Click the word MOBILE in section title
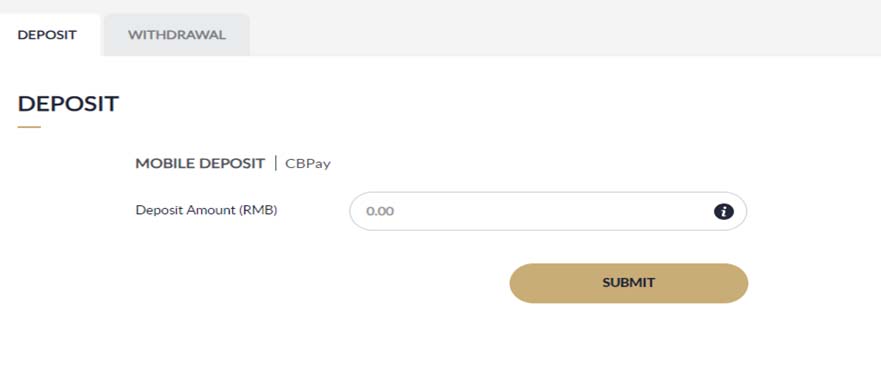881x376 pixels. (x=163, y=164)
